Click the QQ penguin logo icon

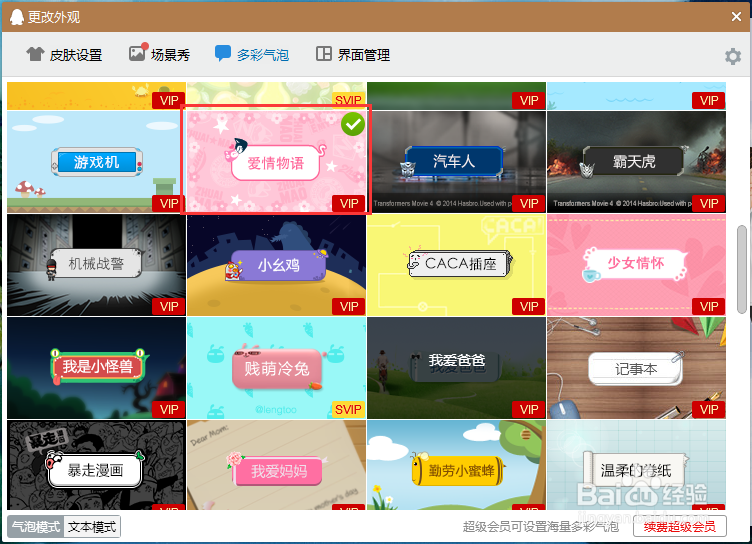pyautogui.click(x=17, y=17)
